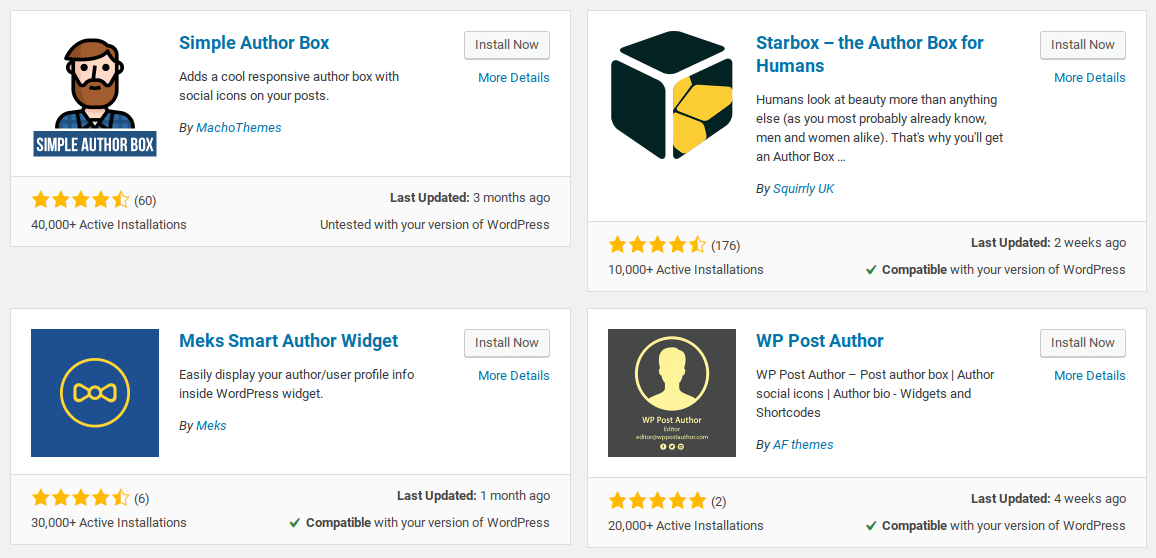View More Details for WP Post Author
The image size is (1156, 558).
[1089, 376]
